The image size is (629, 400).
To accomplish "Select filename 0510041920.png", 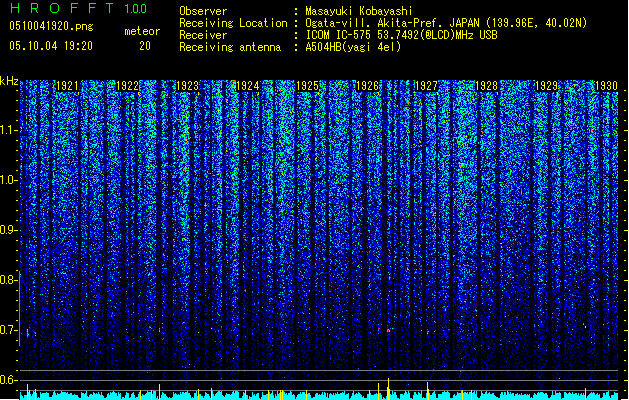I will pyautogui.click(x=51, y=27).
